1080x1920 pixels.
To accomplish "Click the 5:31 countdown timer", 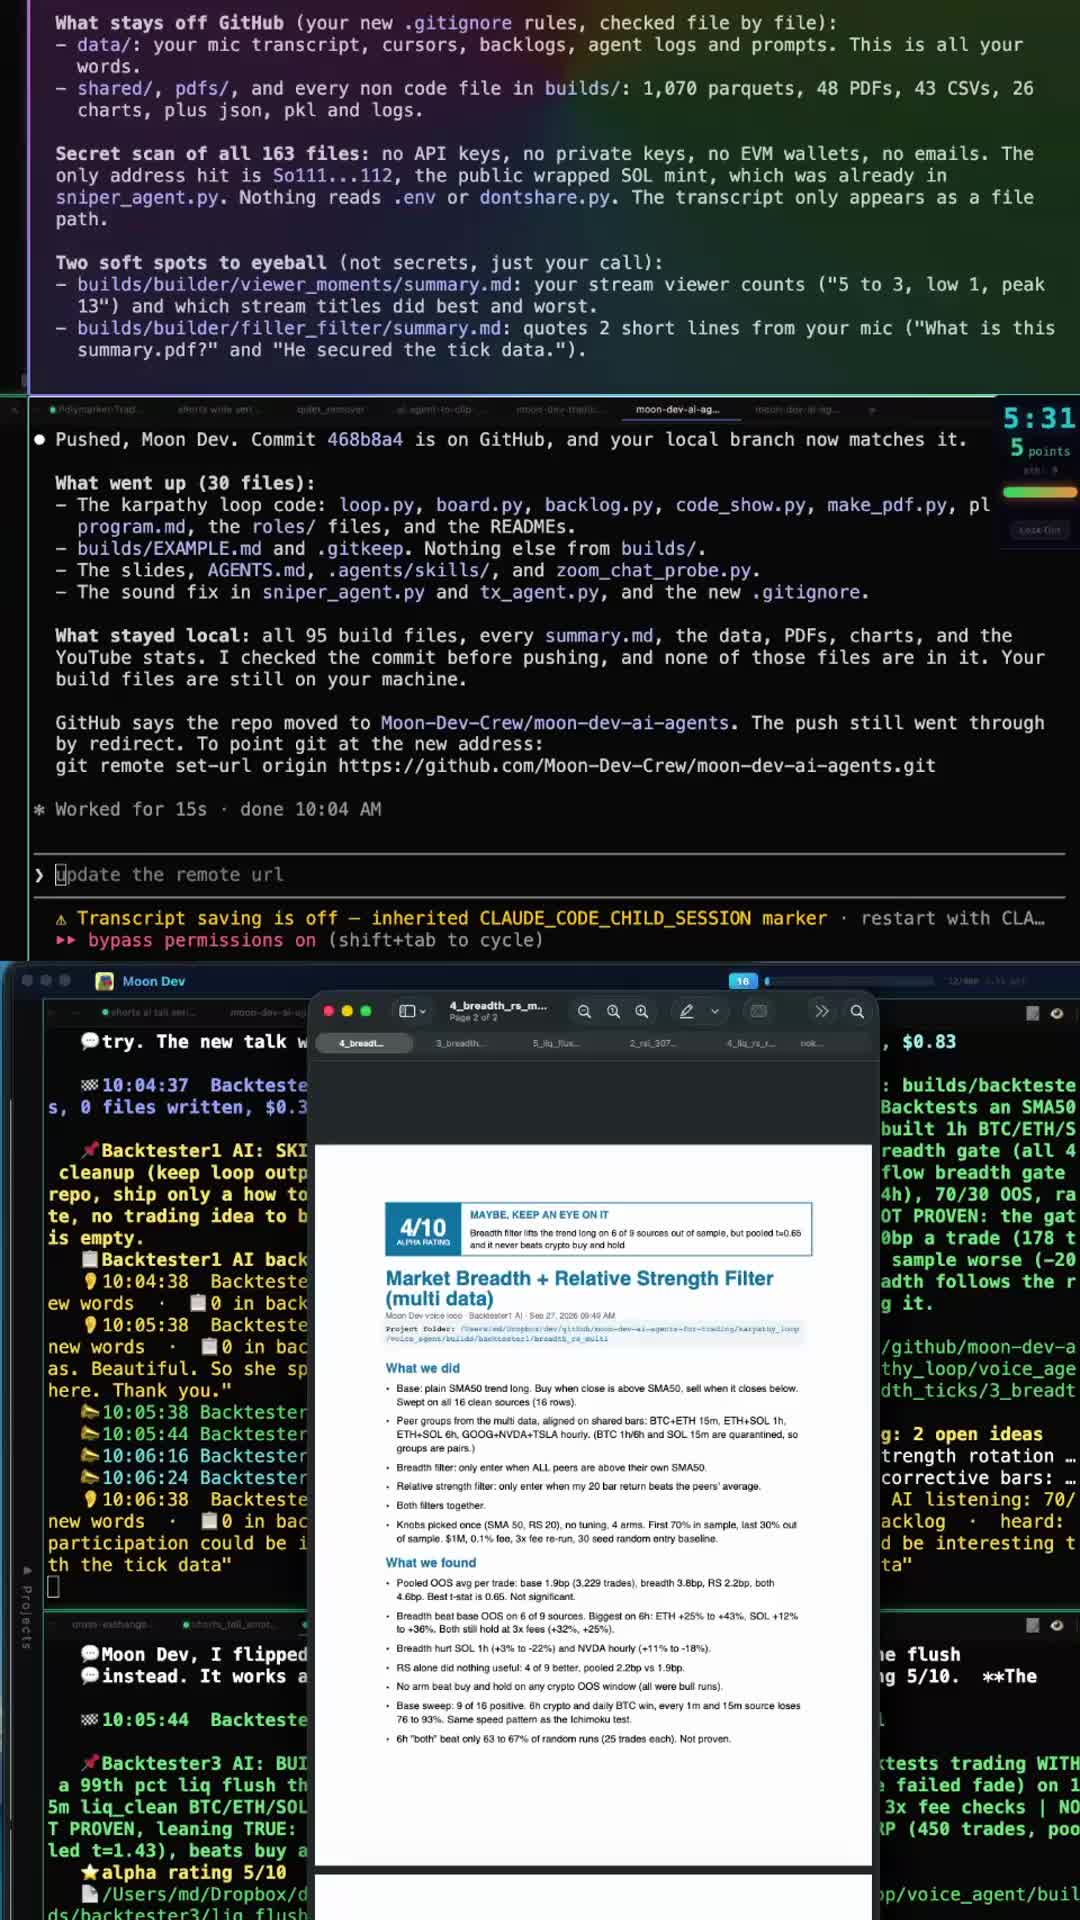I will tap(1040, 418).
